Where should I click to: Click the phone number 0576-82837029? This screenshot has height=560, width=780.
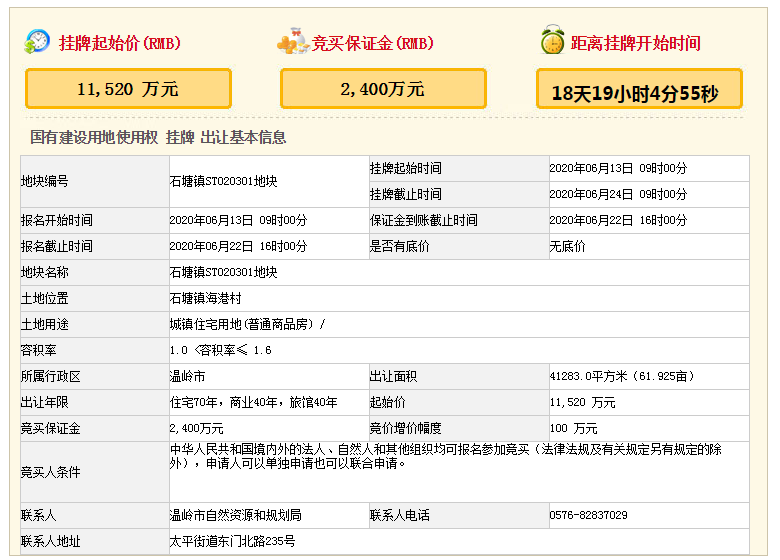588,515
